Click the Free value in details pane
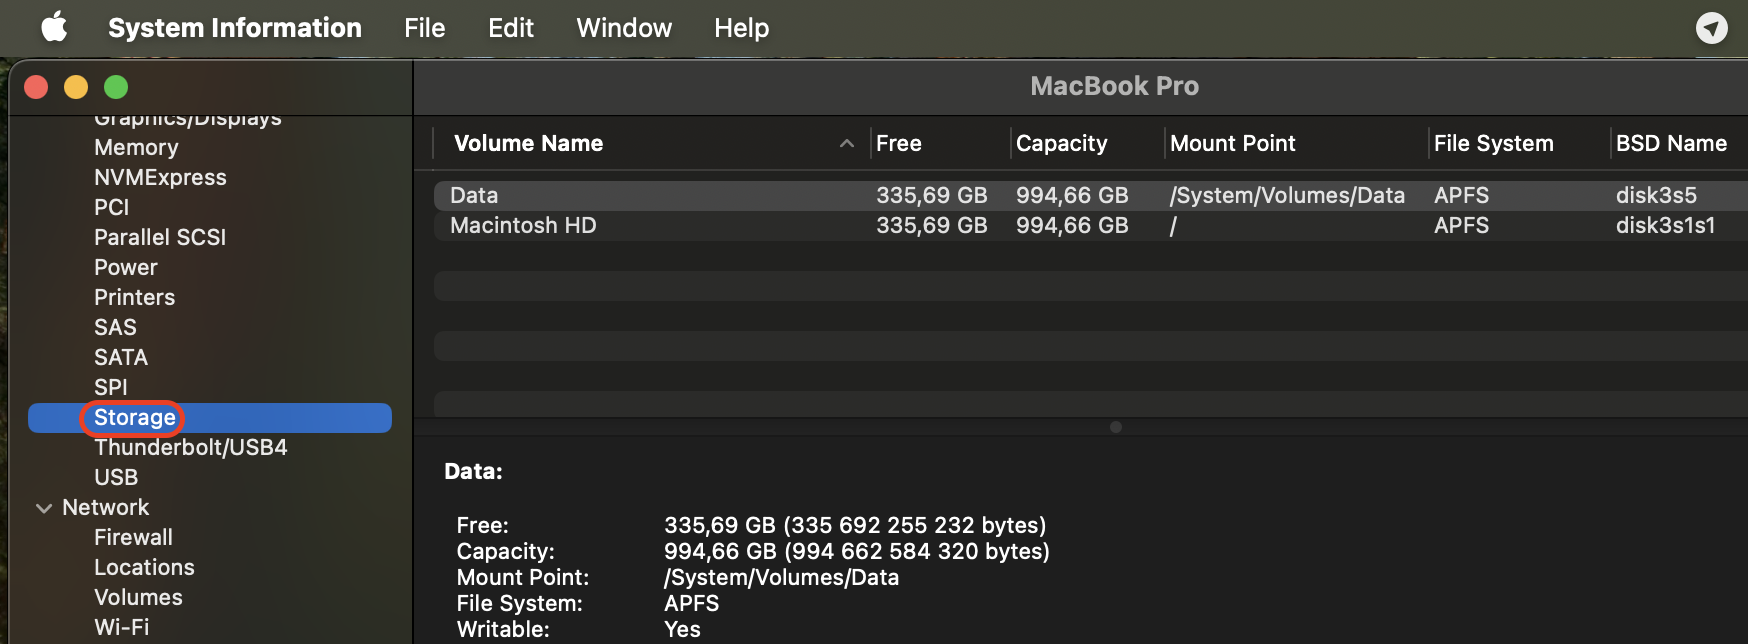The width and height of the screenshot is (1748, 644). click(855, 525)
